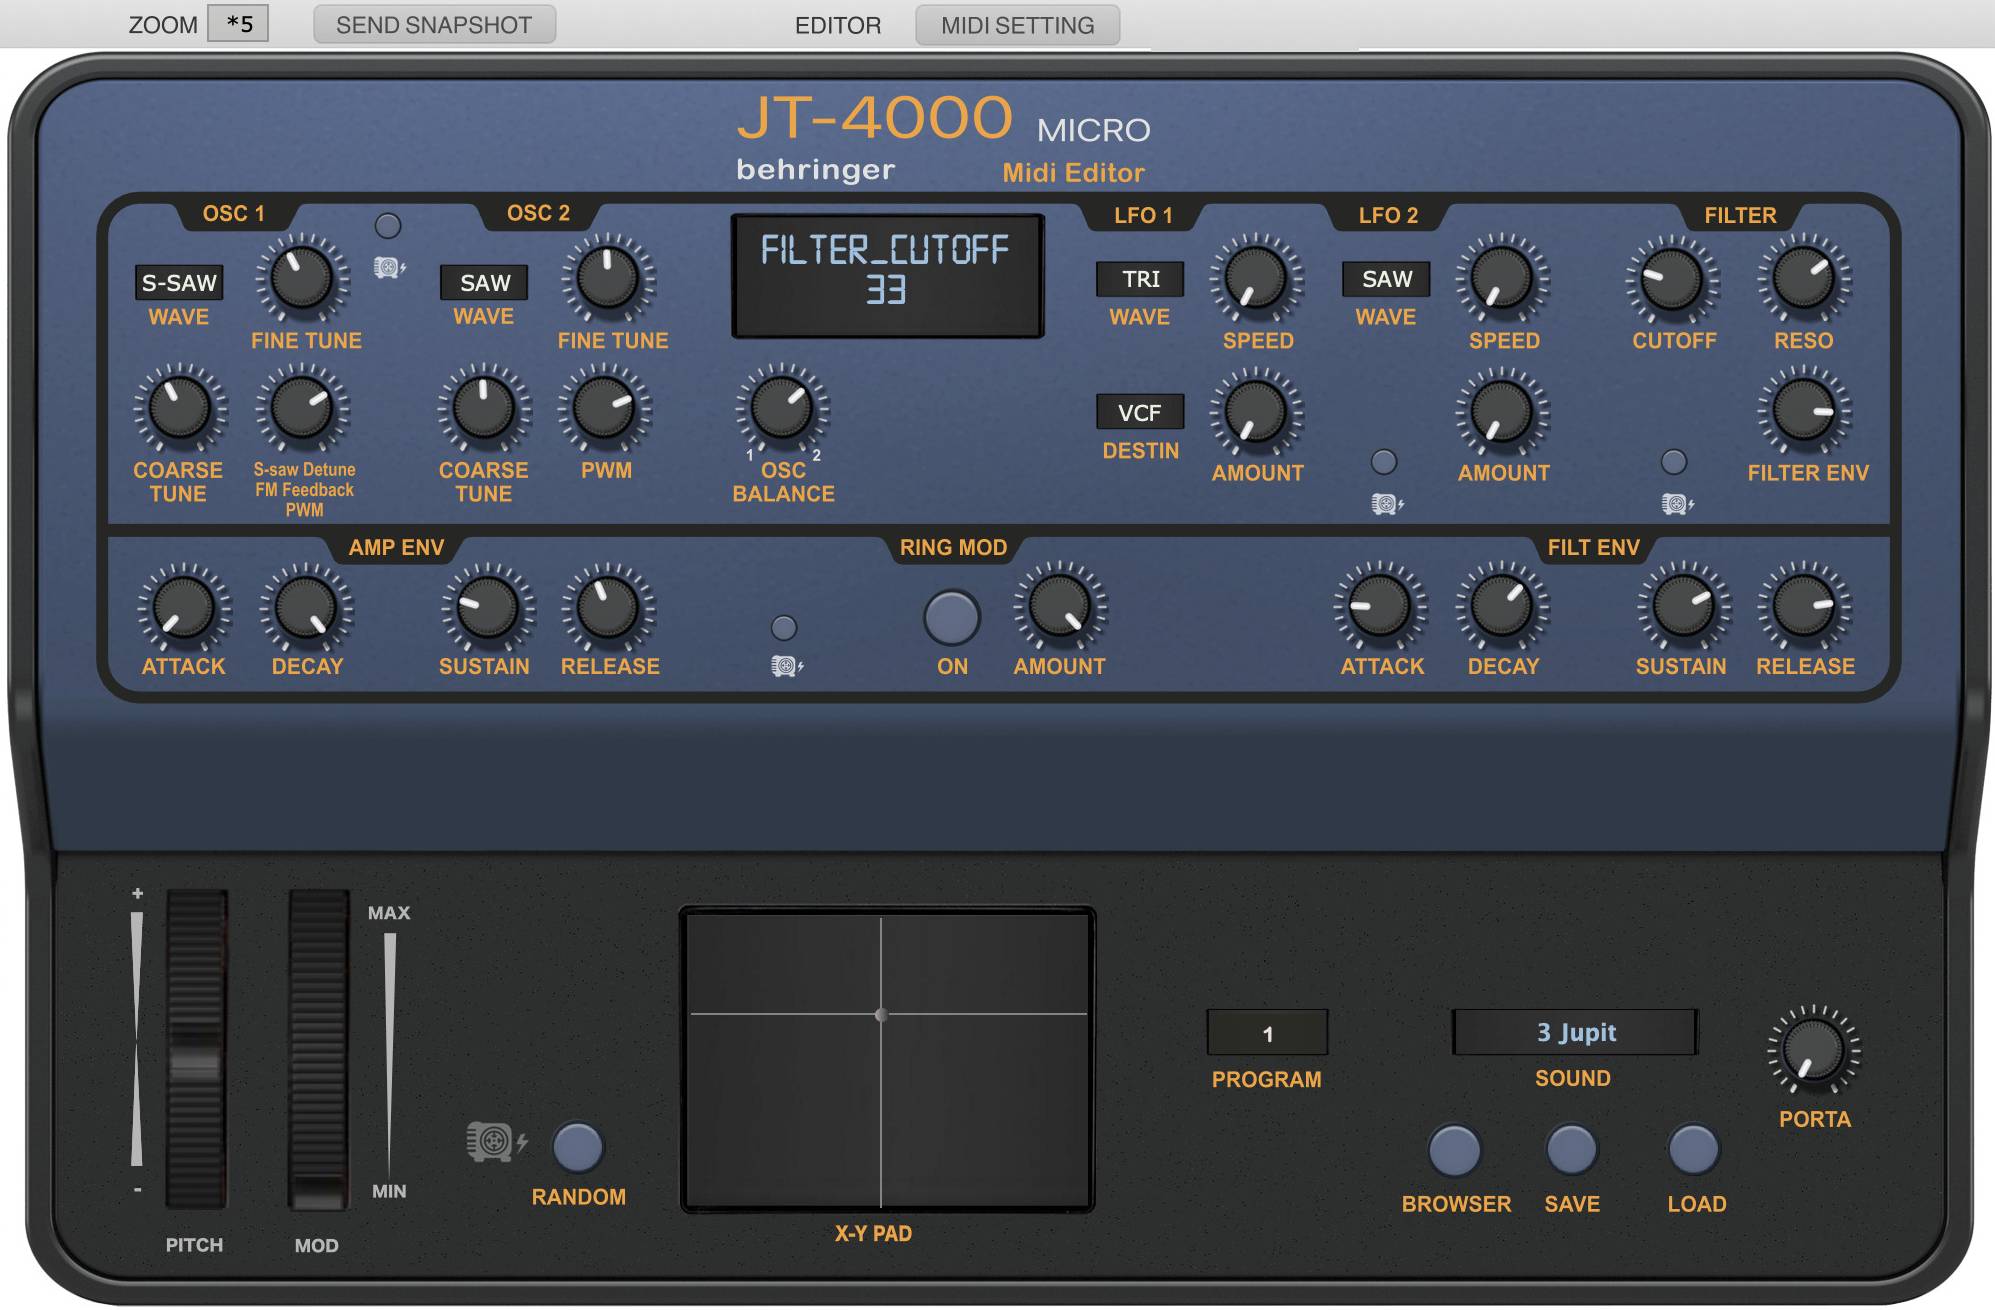Viewport: 1995px width, 1310px height.
Task: Open the LFO 1 VCF destination selector
Action: pyautogui.click(x=1140, y=412)
